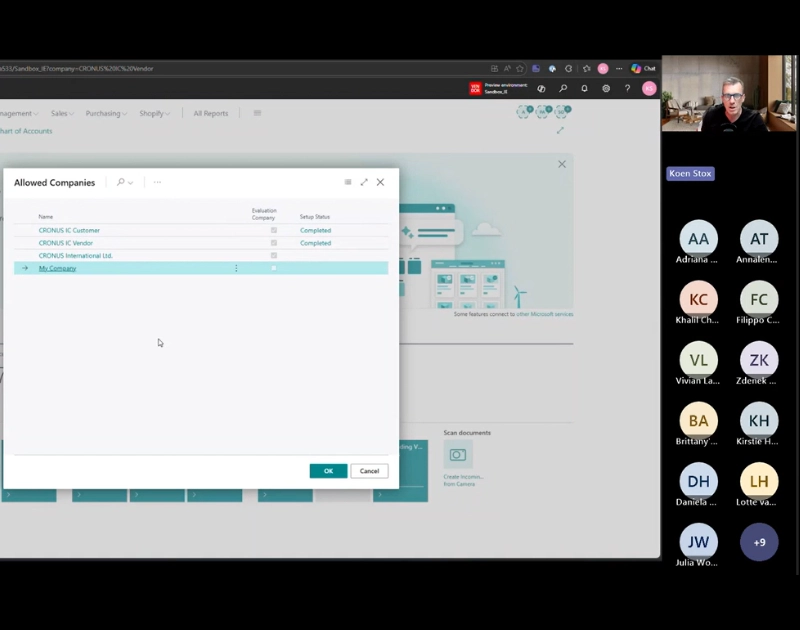Open more options ellipsis in Allowed Companies
The width and height of the screenshot is (800, 630).
pos(157,182)
